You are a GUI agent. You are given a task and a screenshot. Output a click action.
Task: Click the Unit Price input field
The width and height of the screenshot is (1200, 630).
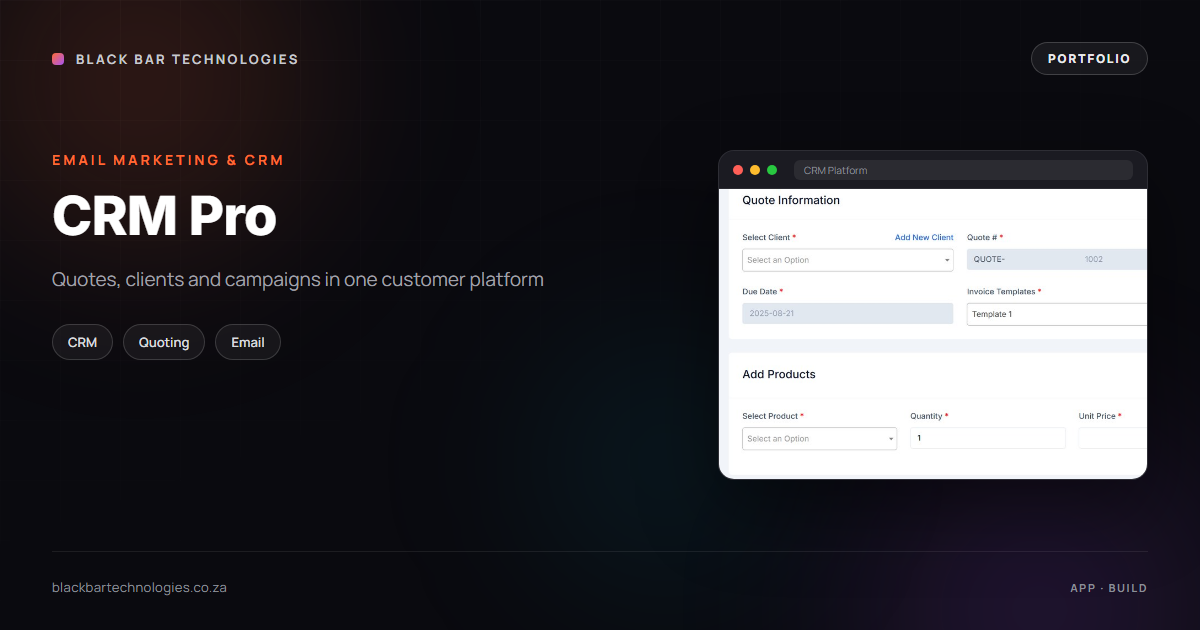[x=1112, y=439]
